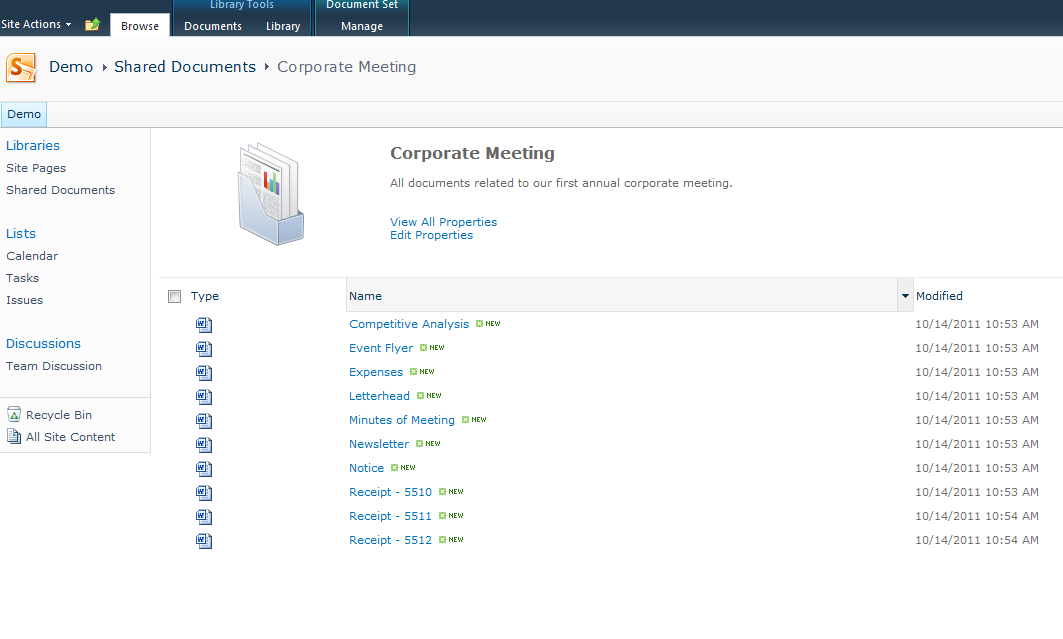Click the Word icon beside Letterhead
The height and width of the screenshot is (639, 1063).
tap(204, 396)
